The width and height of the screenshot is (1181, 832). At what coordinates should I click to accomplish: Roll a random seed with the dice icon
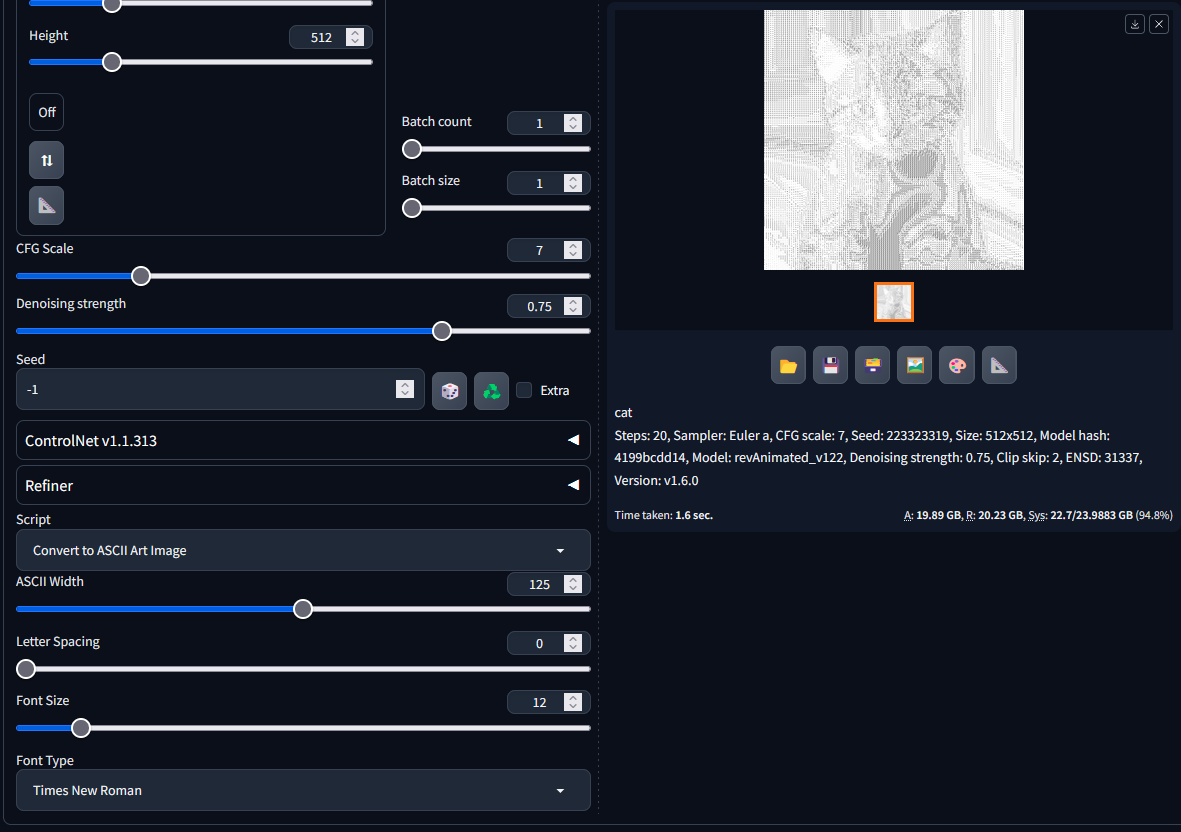point(449,390)
